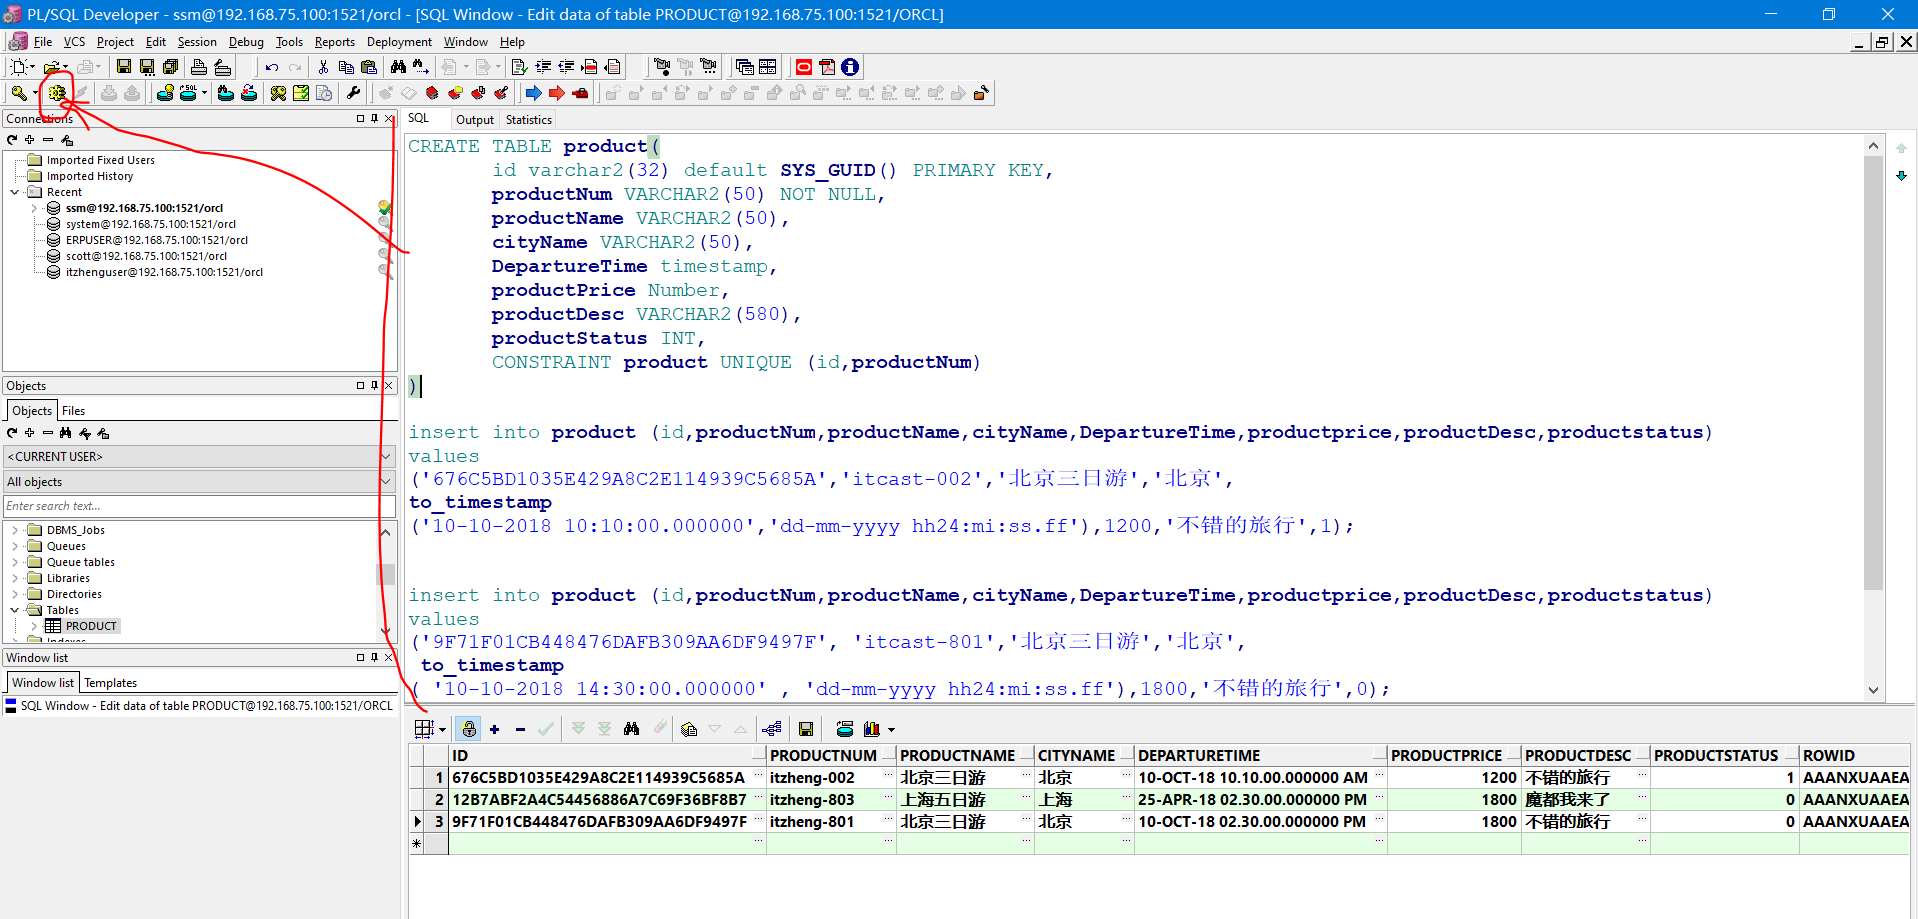
Task: Delete the record with the minus icon
Action: [x=520, y=729]
